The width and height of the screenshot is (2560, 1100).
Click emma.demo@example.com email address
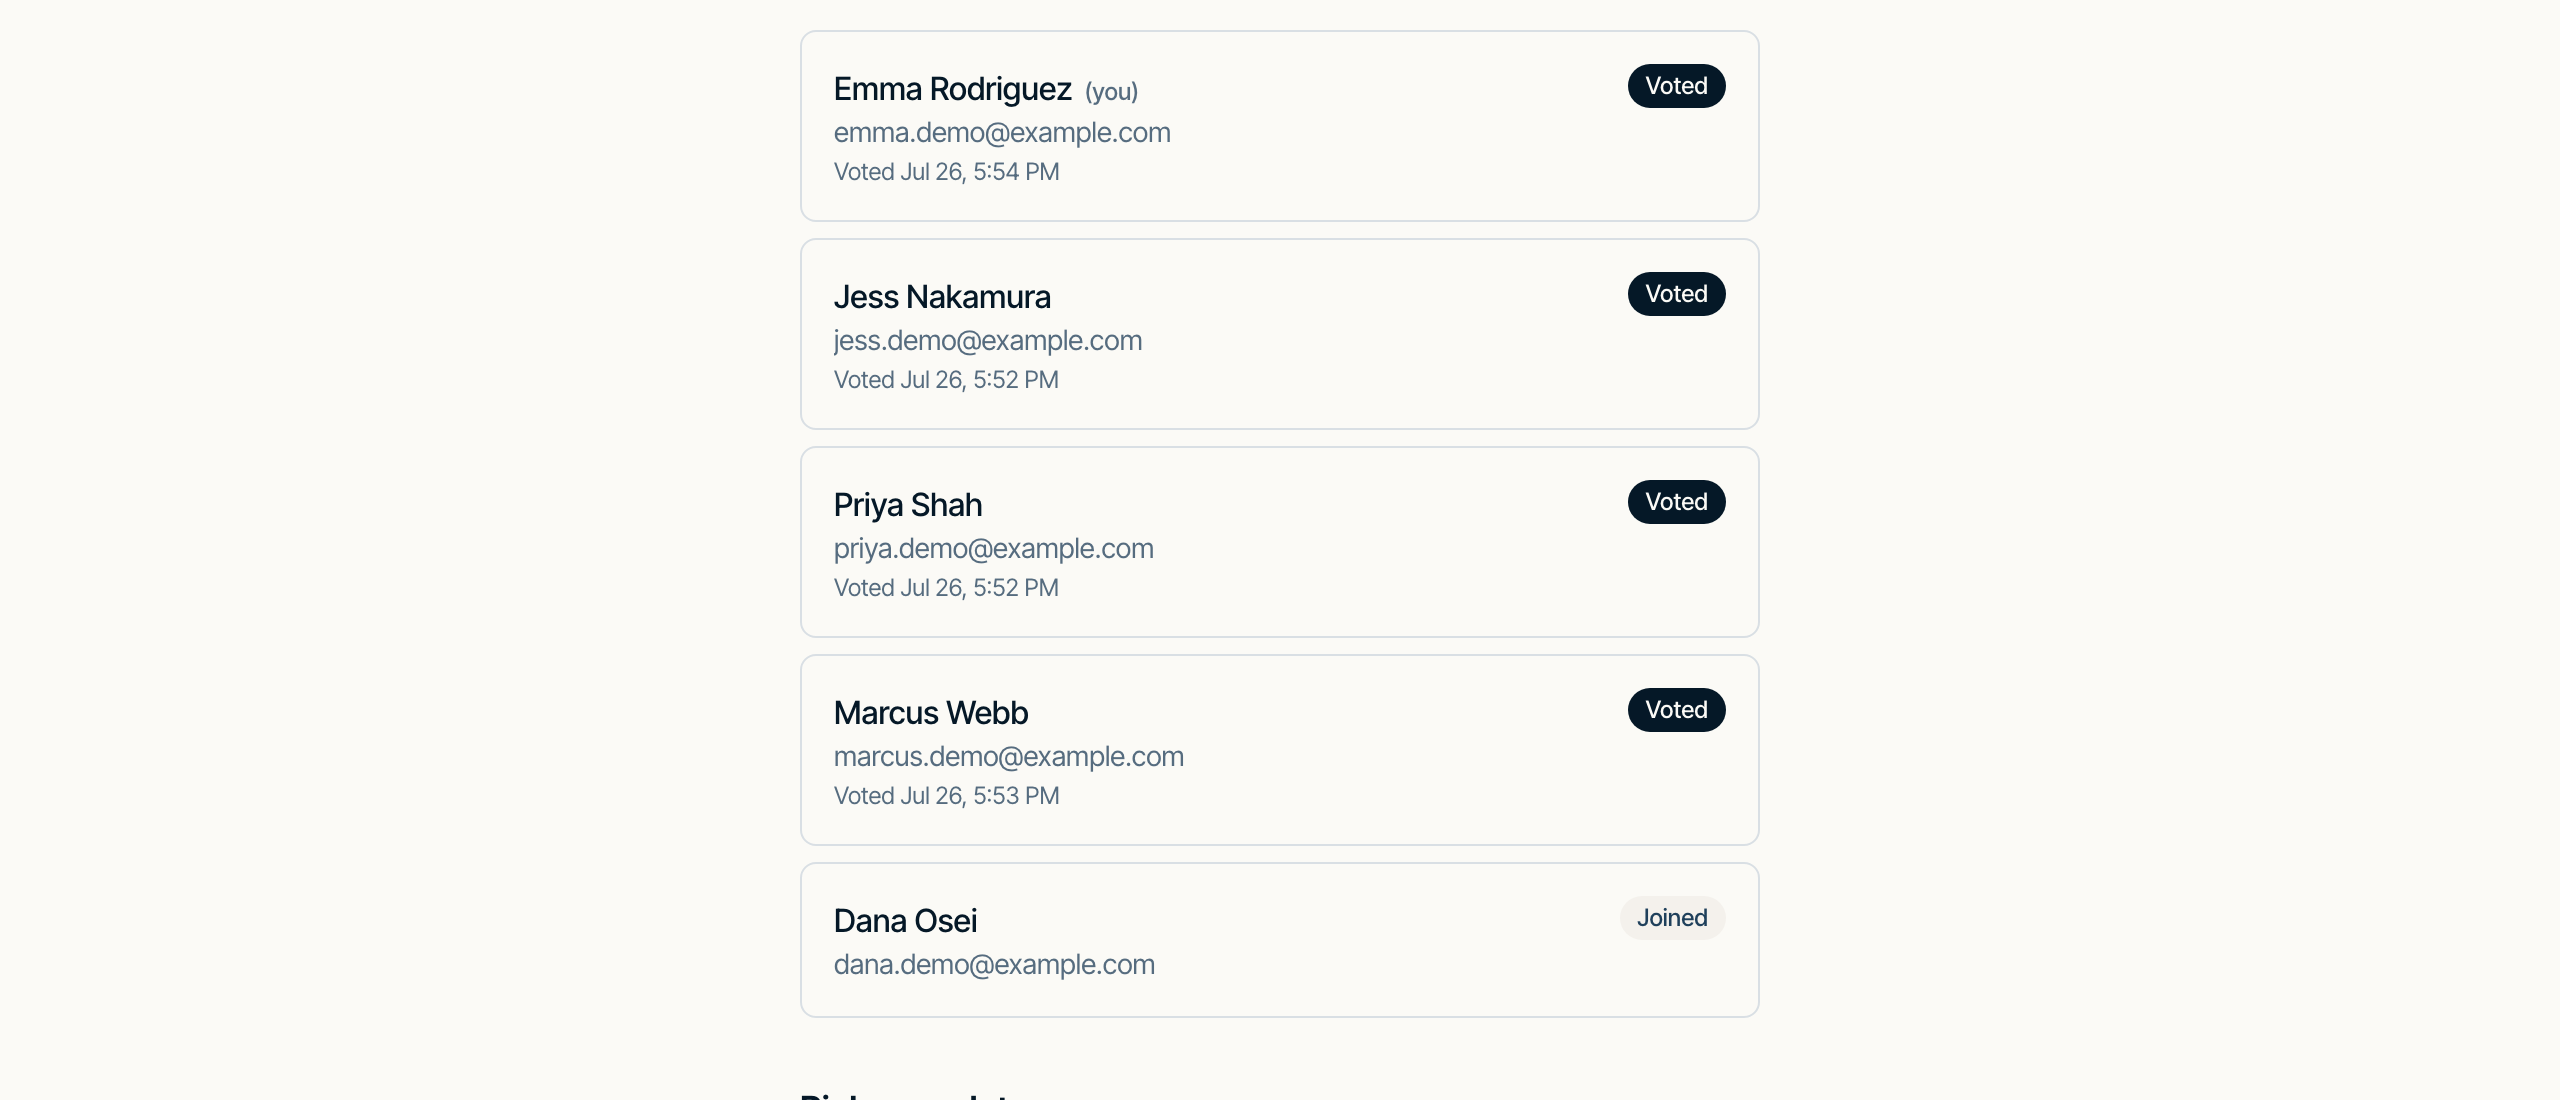[1002, 133]
